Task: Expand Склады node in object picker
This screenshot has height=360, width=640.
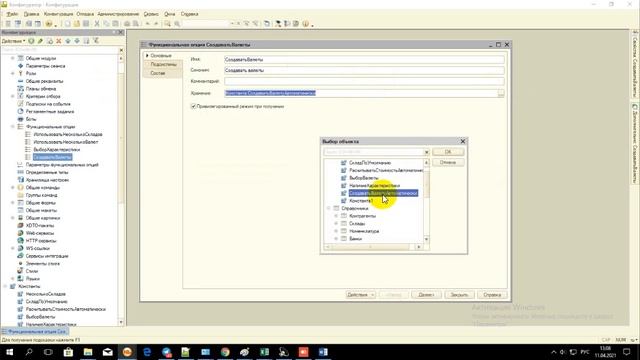Action: pyautogui.click(x=336, y=223)
